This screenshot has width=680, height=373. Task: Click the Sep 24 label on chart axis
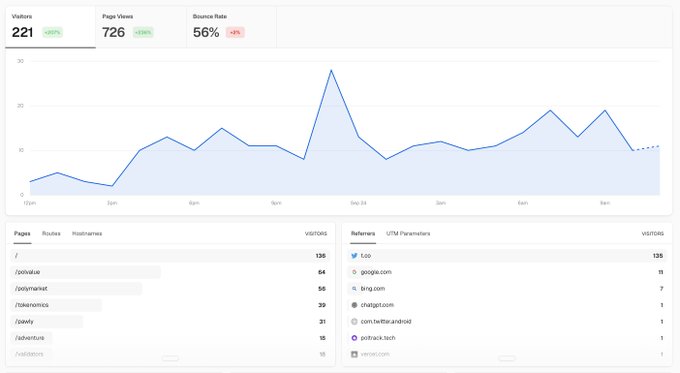pyautogui.click(x=358, y=203)
